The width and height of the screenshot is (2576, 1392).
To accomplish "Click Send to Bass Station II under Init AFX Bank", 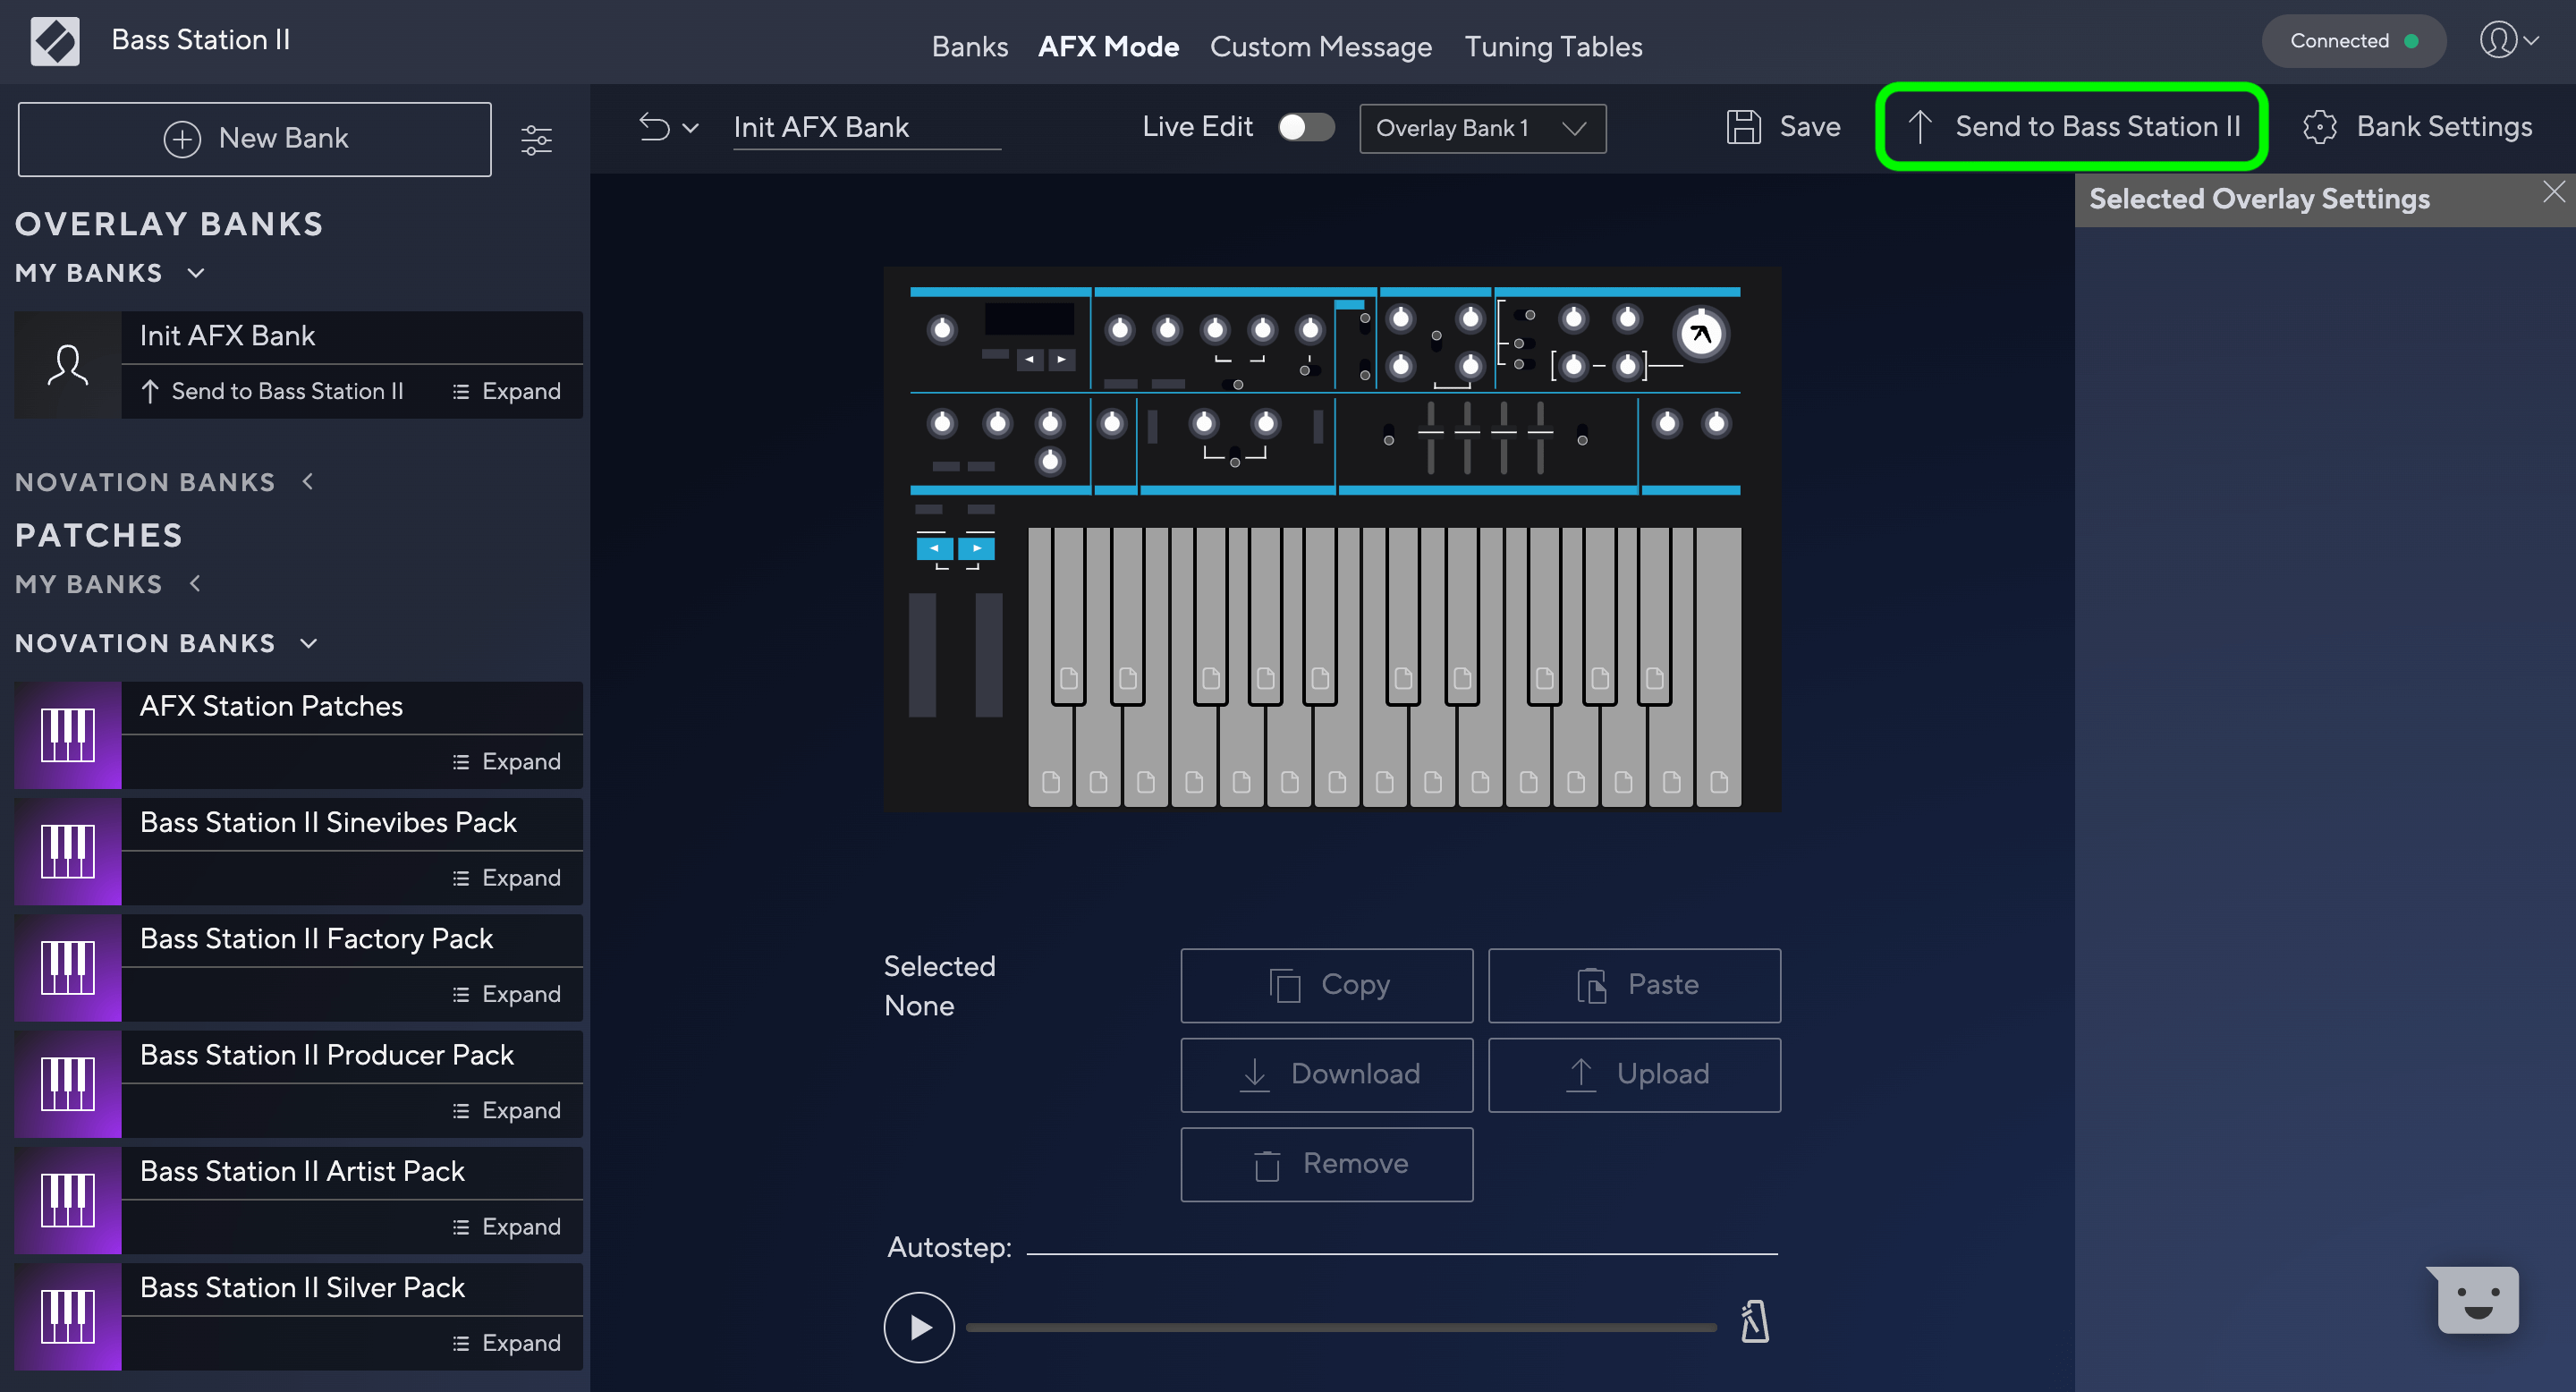I will click(272, 391).
